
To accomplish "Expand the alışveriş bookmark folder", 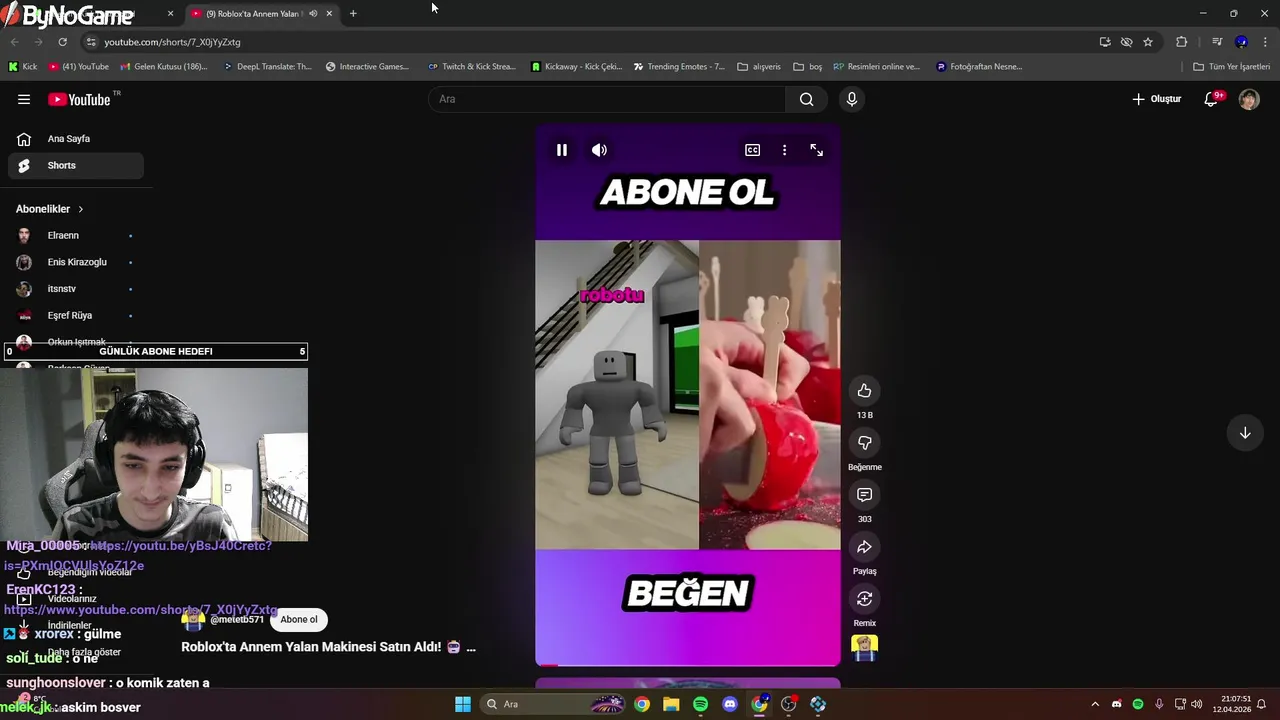I will click(759, 67).
